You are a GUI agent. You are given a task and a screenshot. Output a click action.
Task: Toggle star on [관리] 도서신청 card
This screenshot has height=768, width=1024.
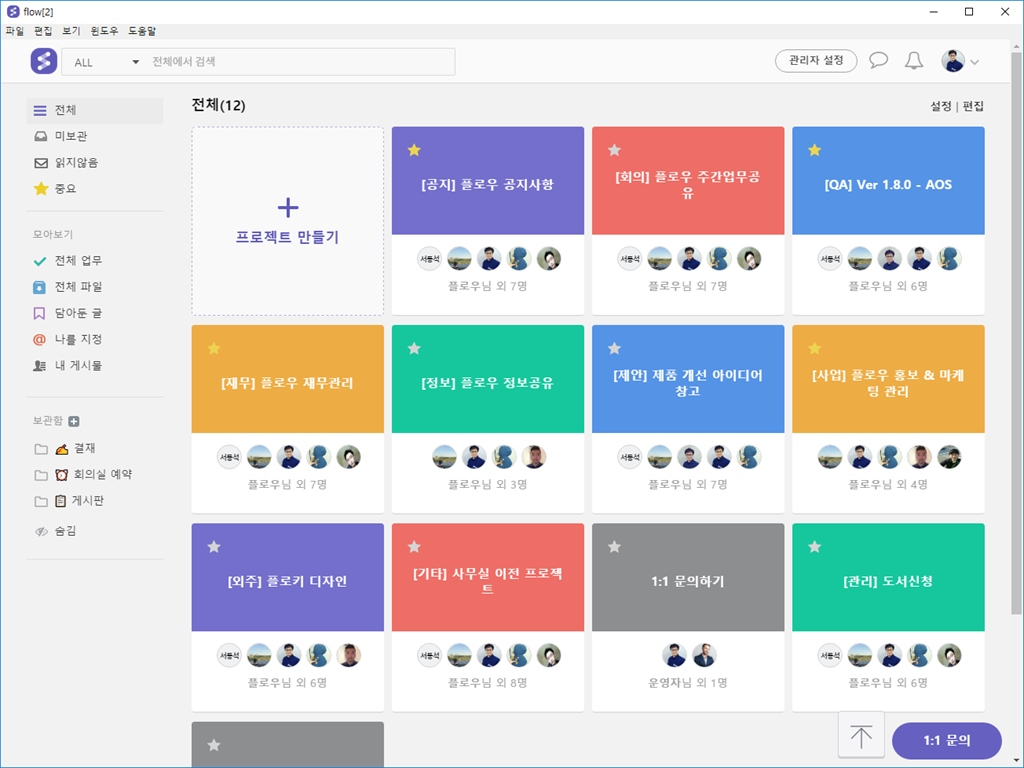(814, 547)
